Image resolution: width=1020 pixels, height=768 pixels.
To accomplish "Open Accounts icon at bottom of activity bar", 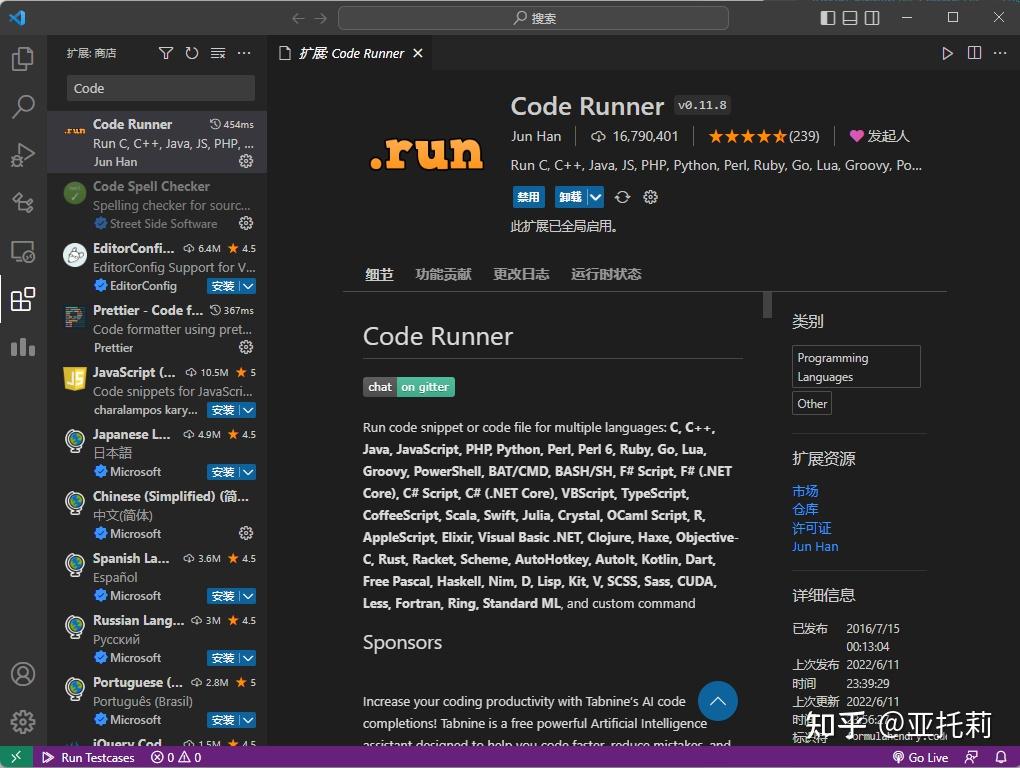I will 23,674.
